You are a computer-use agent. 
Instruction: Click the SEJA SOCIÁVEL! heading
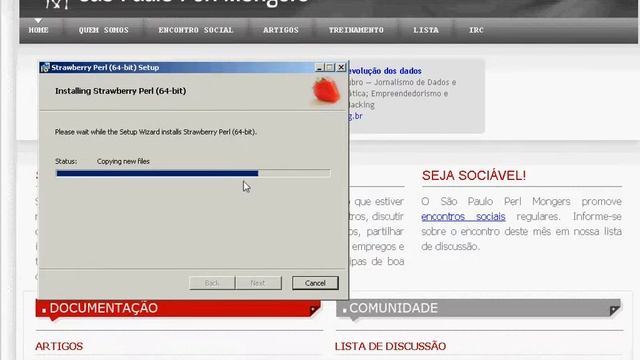[x=474, y=176]
